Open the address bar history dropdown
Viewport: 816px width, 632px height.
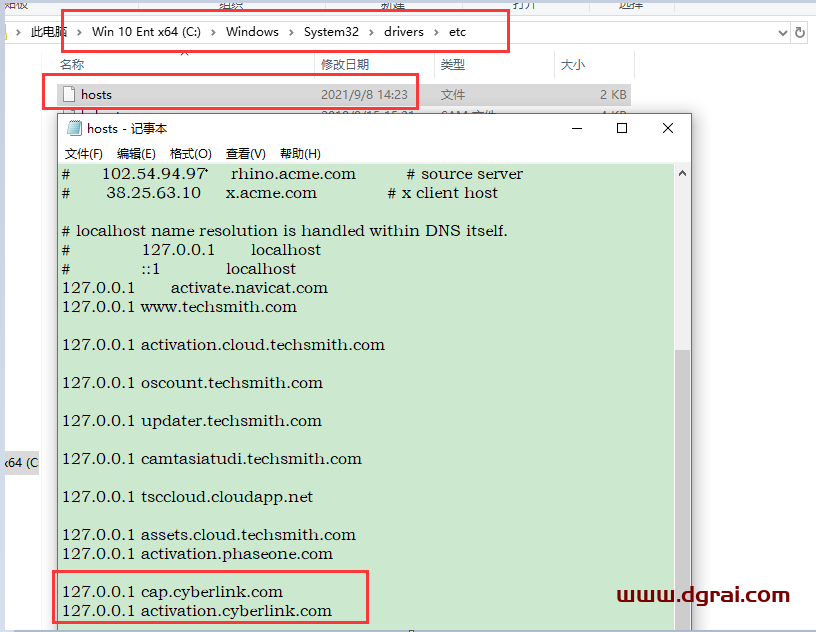point(782,33)
